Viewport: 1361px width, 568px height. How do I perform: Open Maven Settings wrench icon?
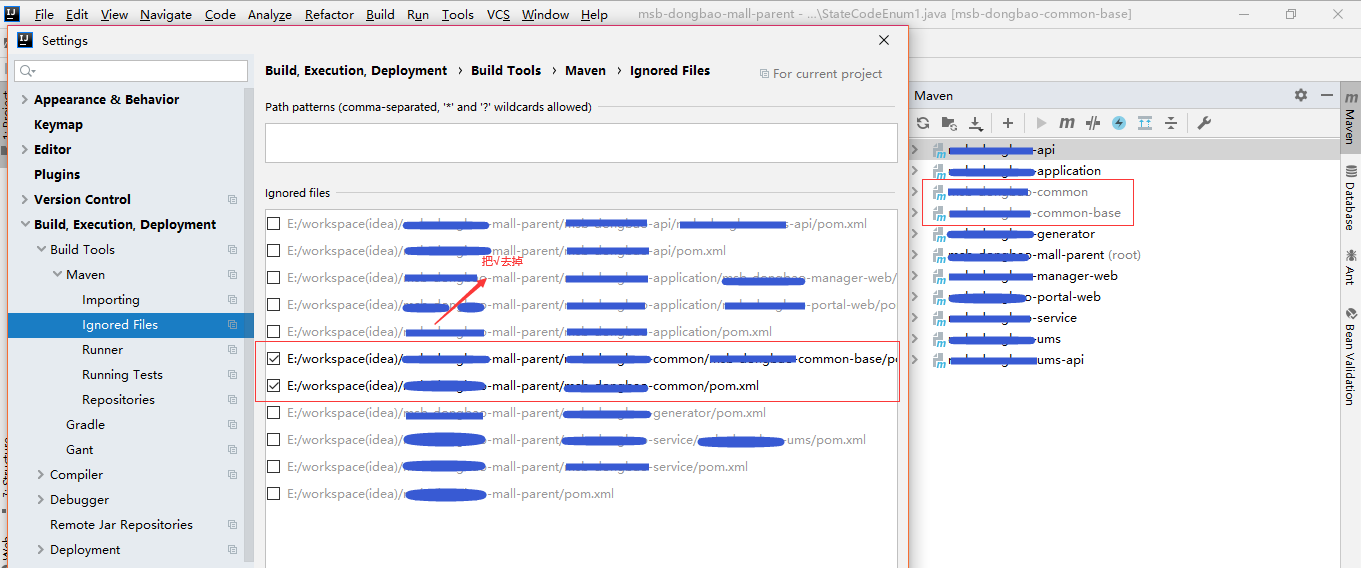point(1204,123)
